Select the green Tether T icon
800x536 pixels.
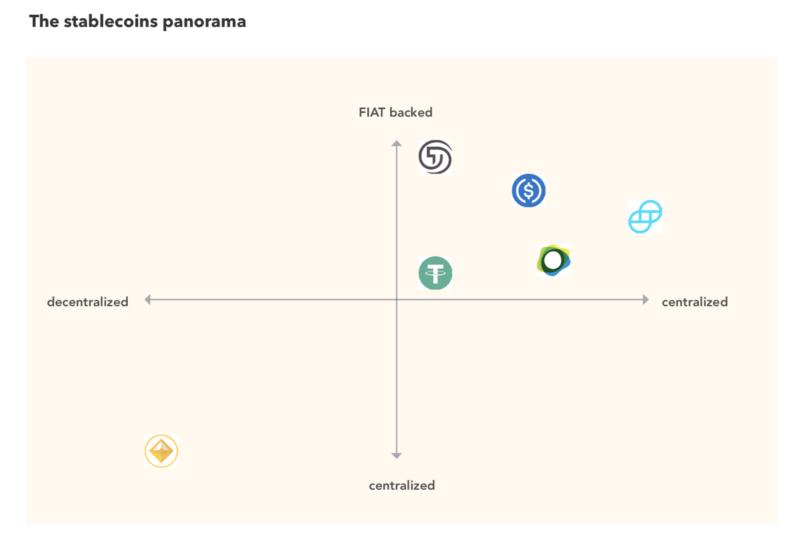tap(435, 272)
